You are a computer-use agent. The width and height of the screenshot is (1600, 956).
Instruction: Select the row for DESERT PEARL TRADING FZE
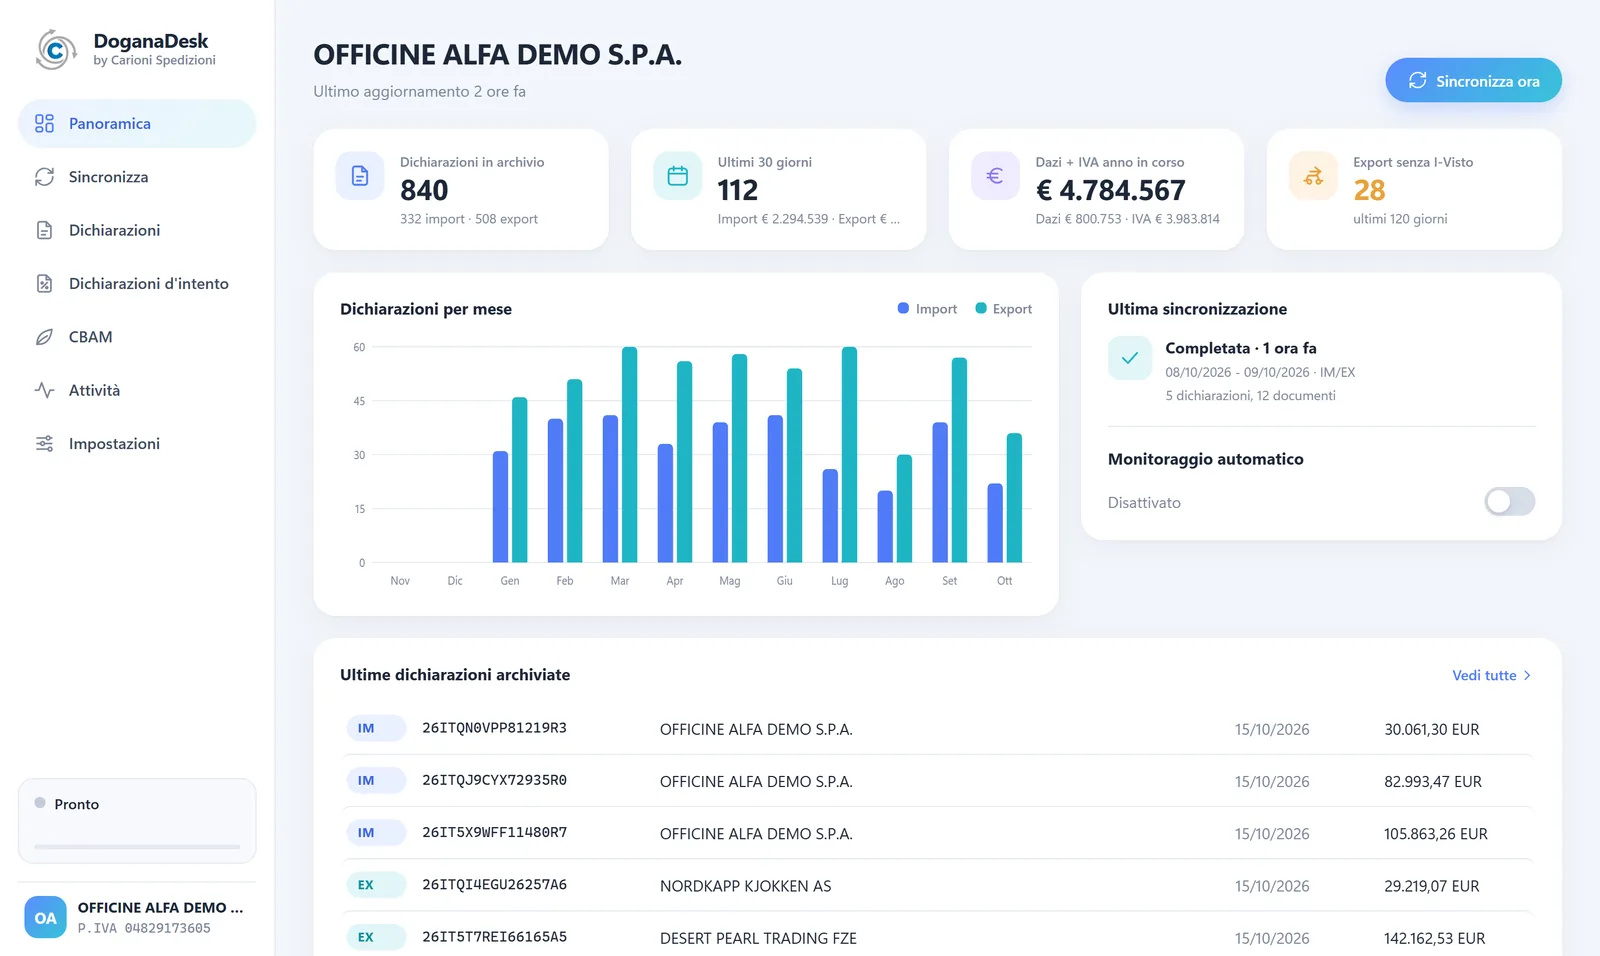point(937,938)
